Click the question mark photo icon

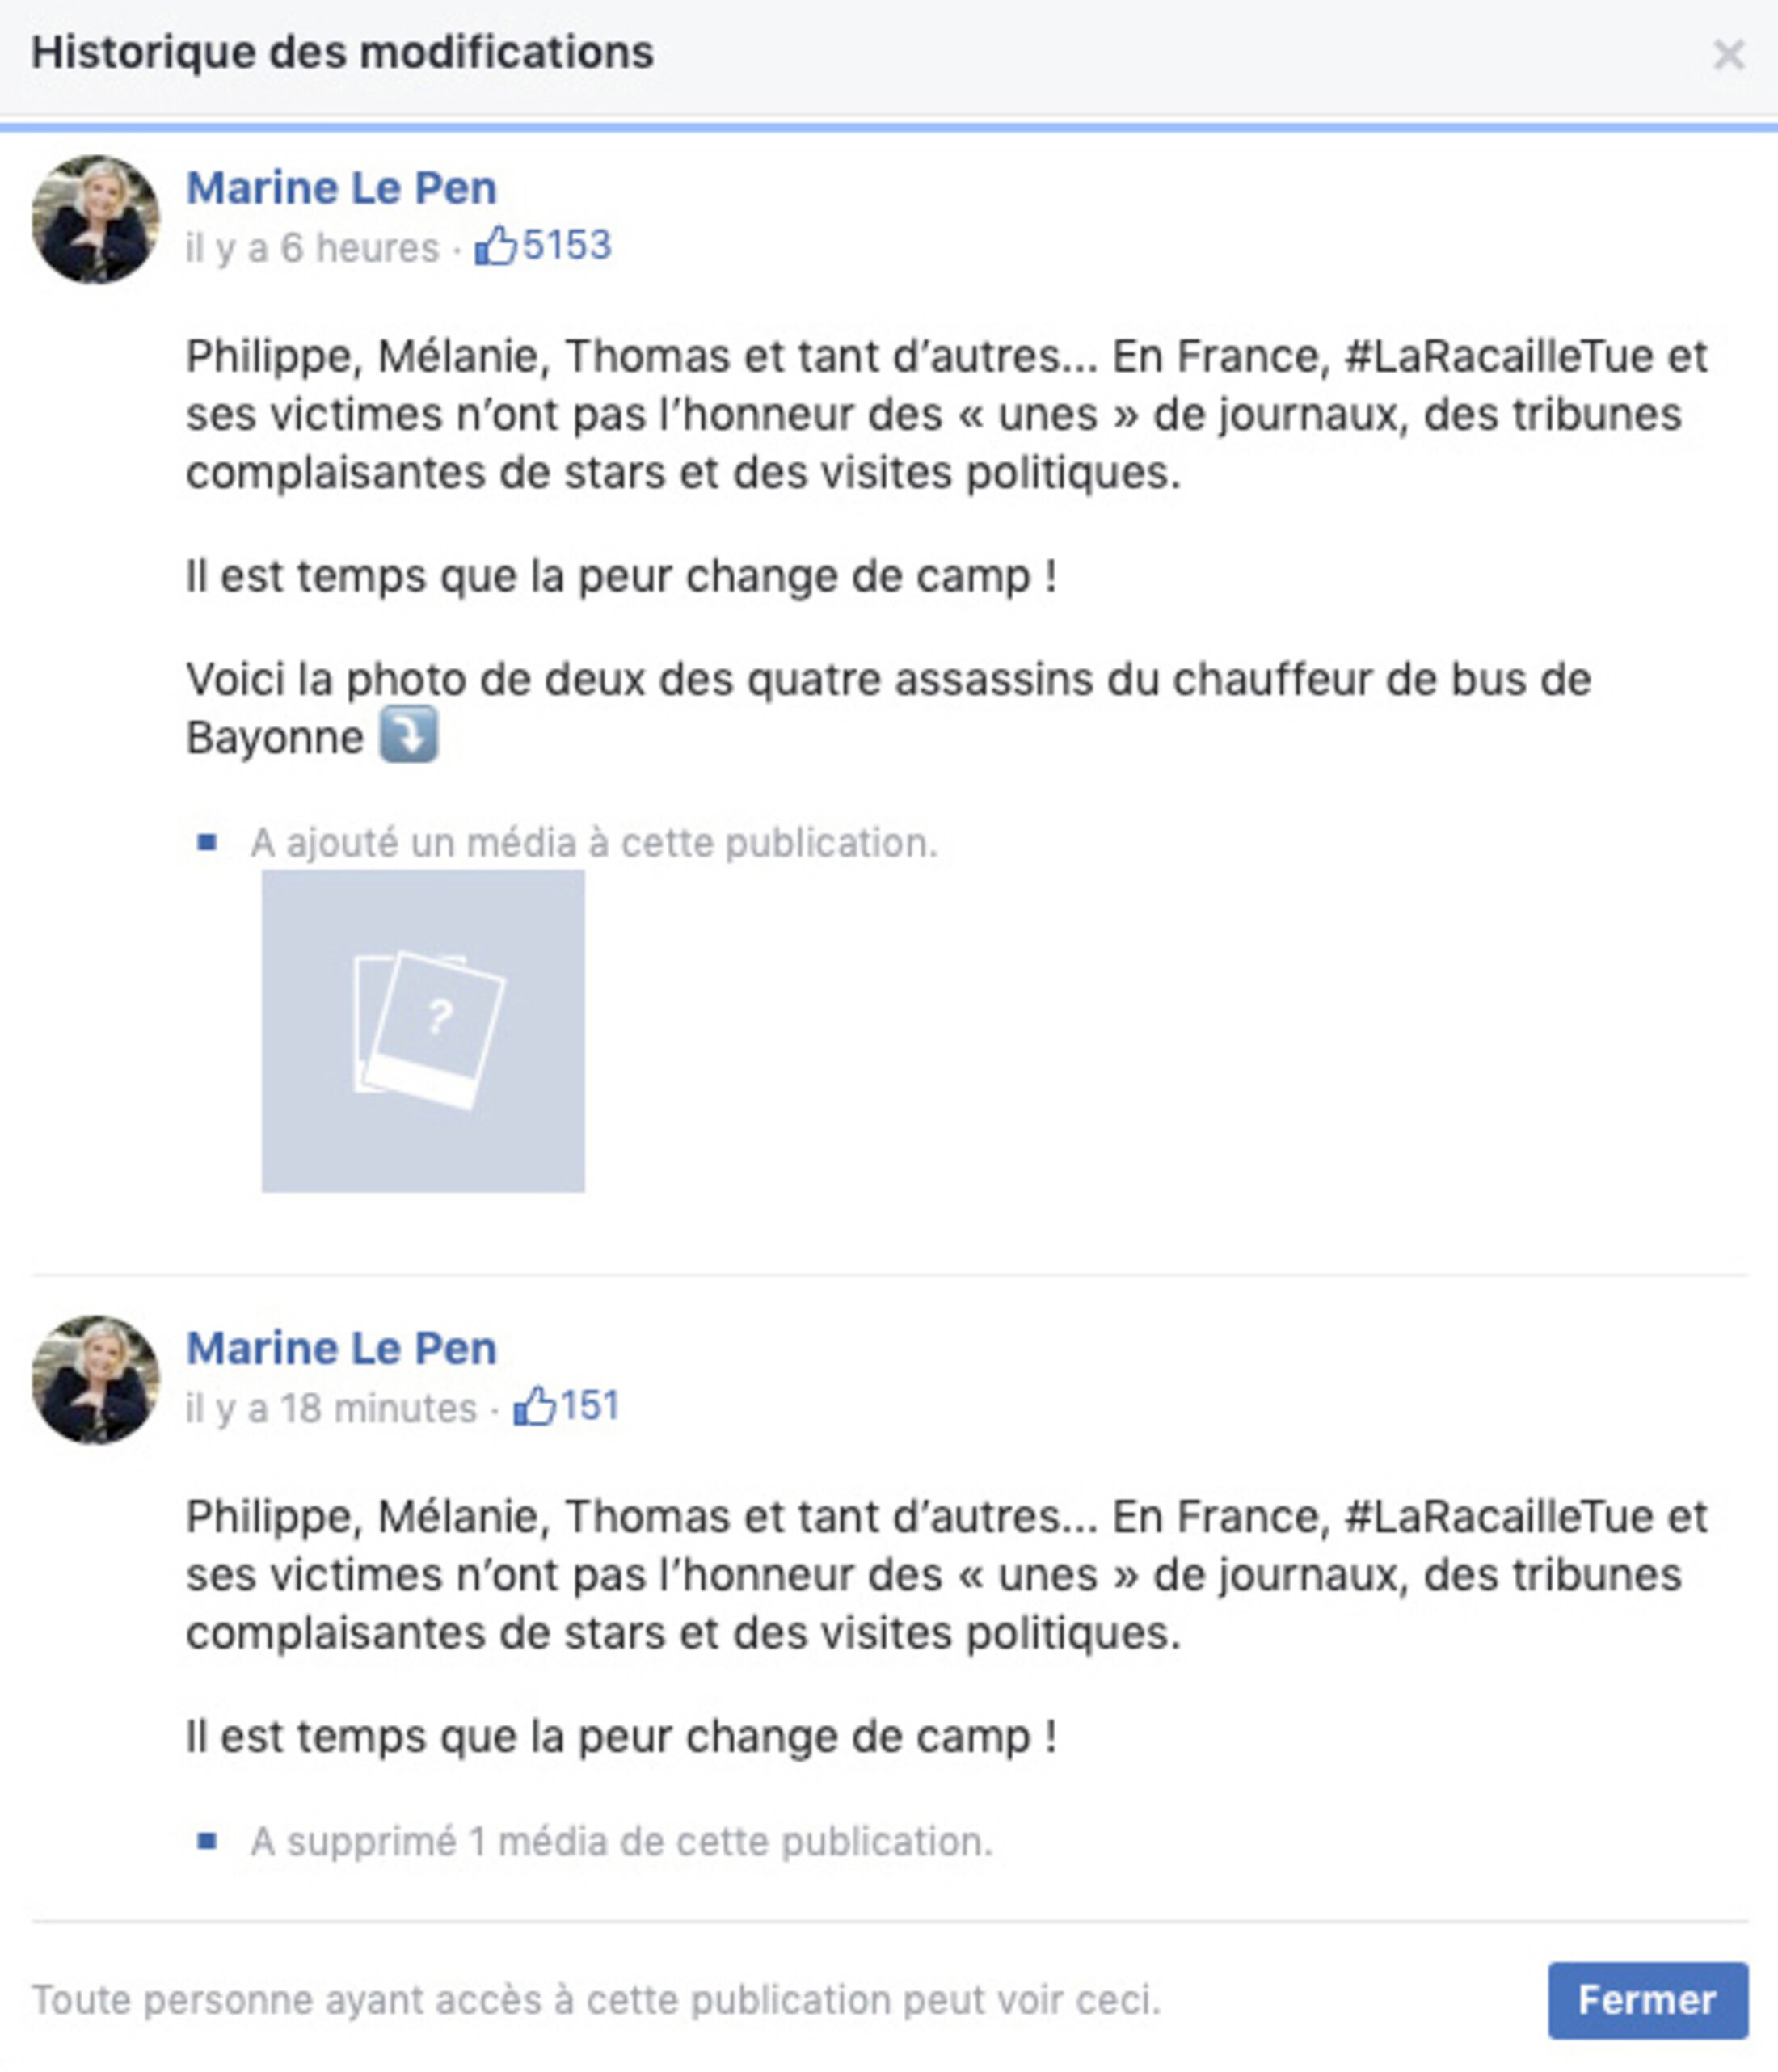430,1030
